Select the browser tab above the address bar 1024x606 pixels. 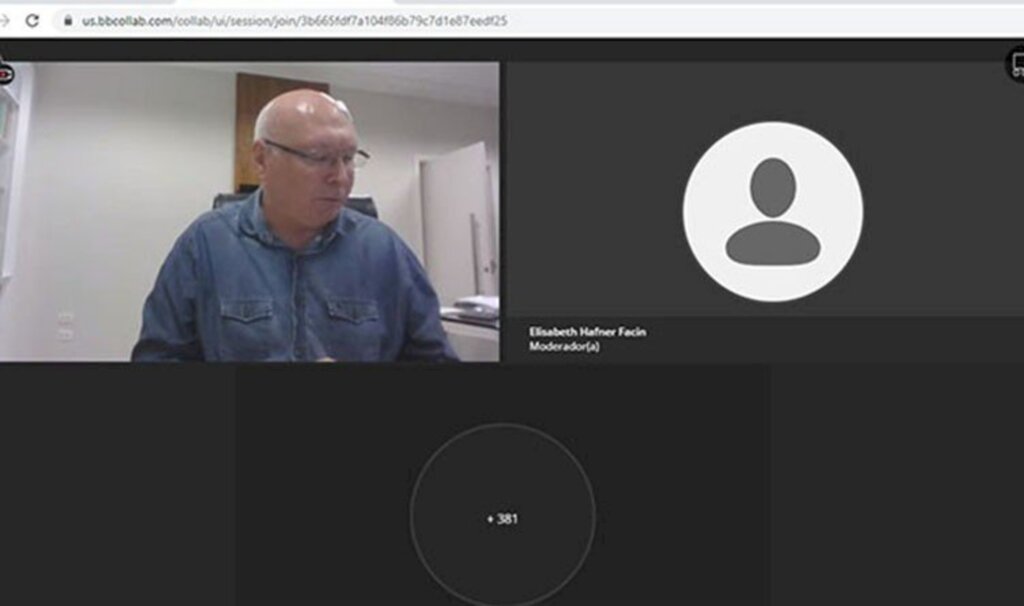150,2
